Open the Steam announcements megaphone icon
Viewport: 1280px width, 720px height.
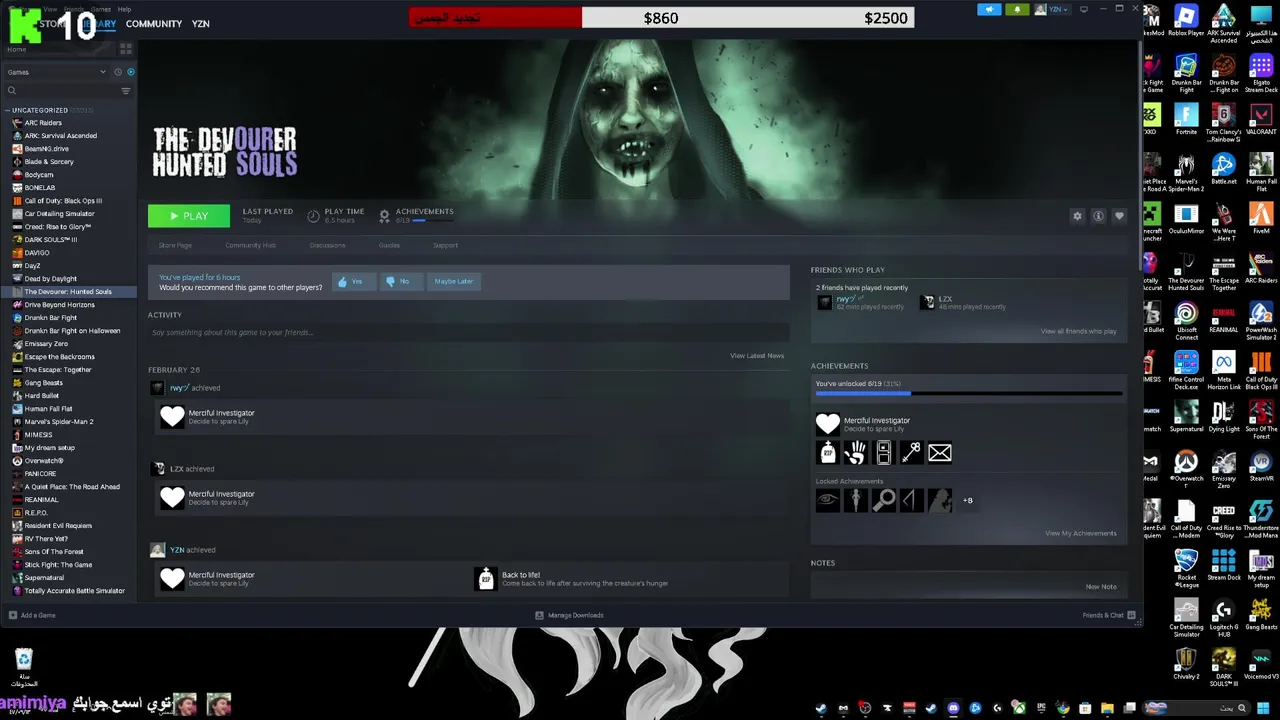click(x=989, y=10)
